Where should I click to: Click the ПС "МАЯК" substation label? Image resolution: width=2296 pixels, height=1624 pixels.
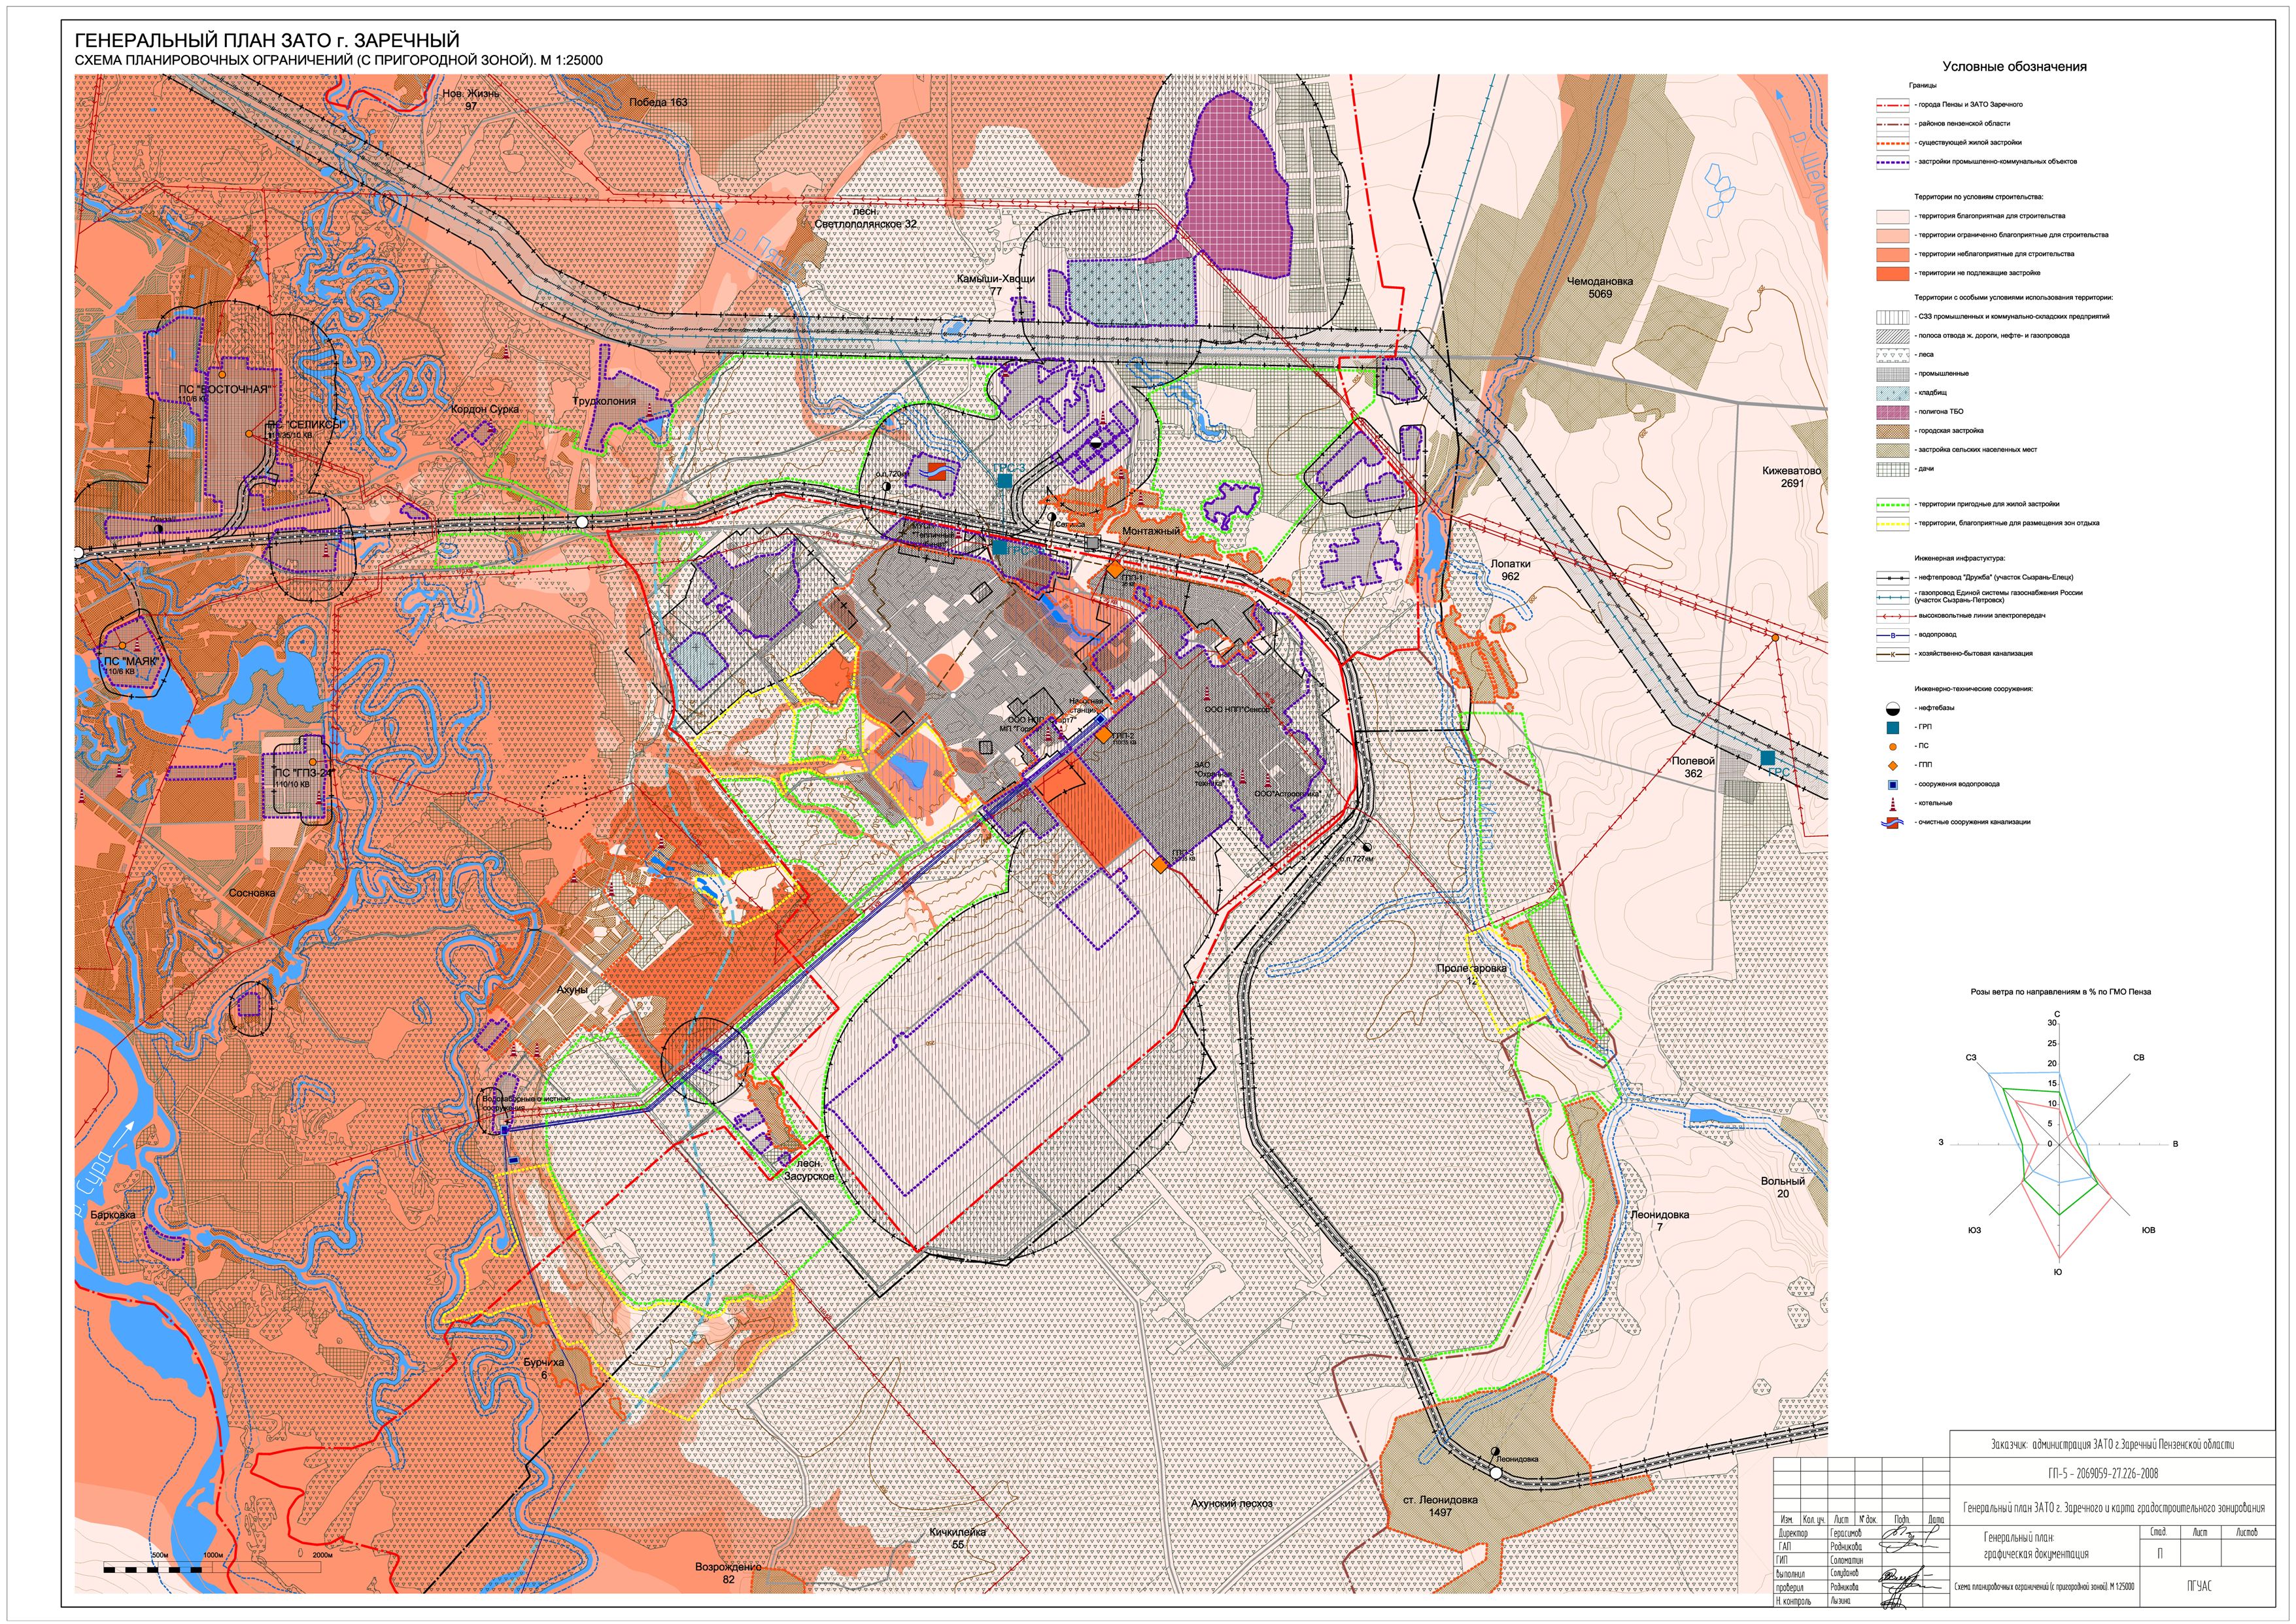tap(131, 662)
